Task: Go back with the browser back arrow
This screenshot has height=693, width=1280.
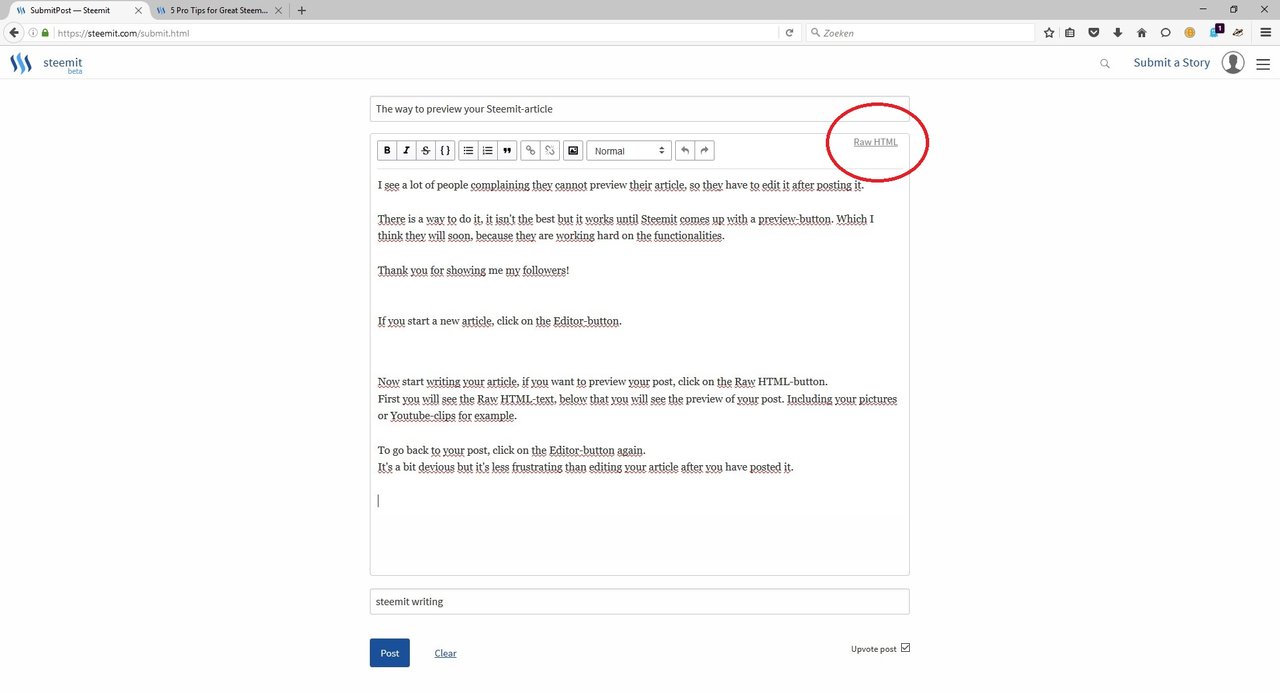Action: pos(14,33)
